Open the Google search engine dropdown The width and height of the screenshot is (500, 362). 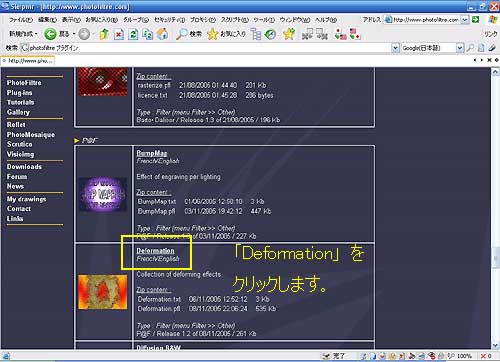460,48
